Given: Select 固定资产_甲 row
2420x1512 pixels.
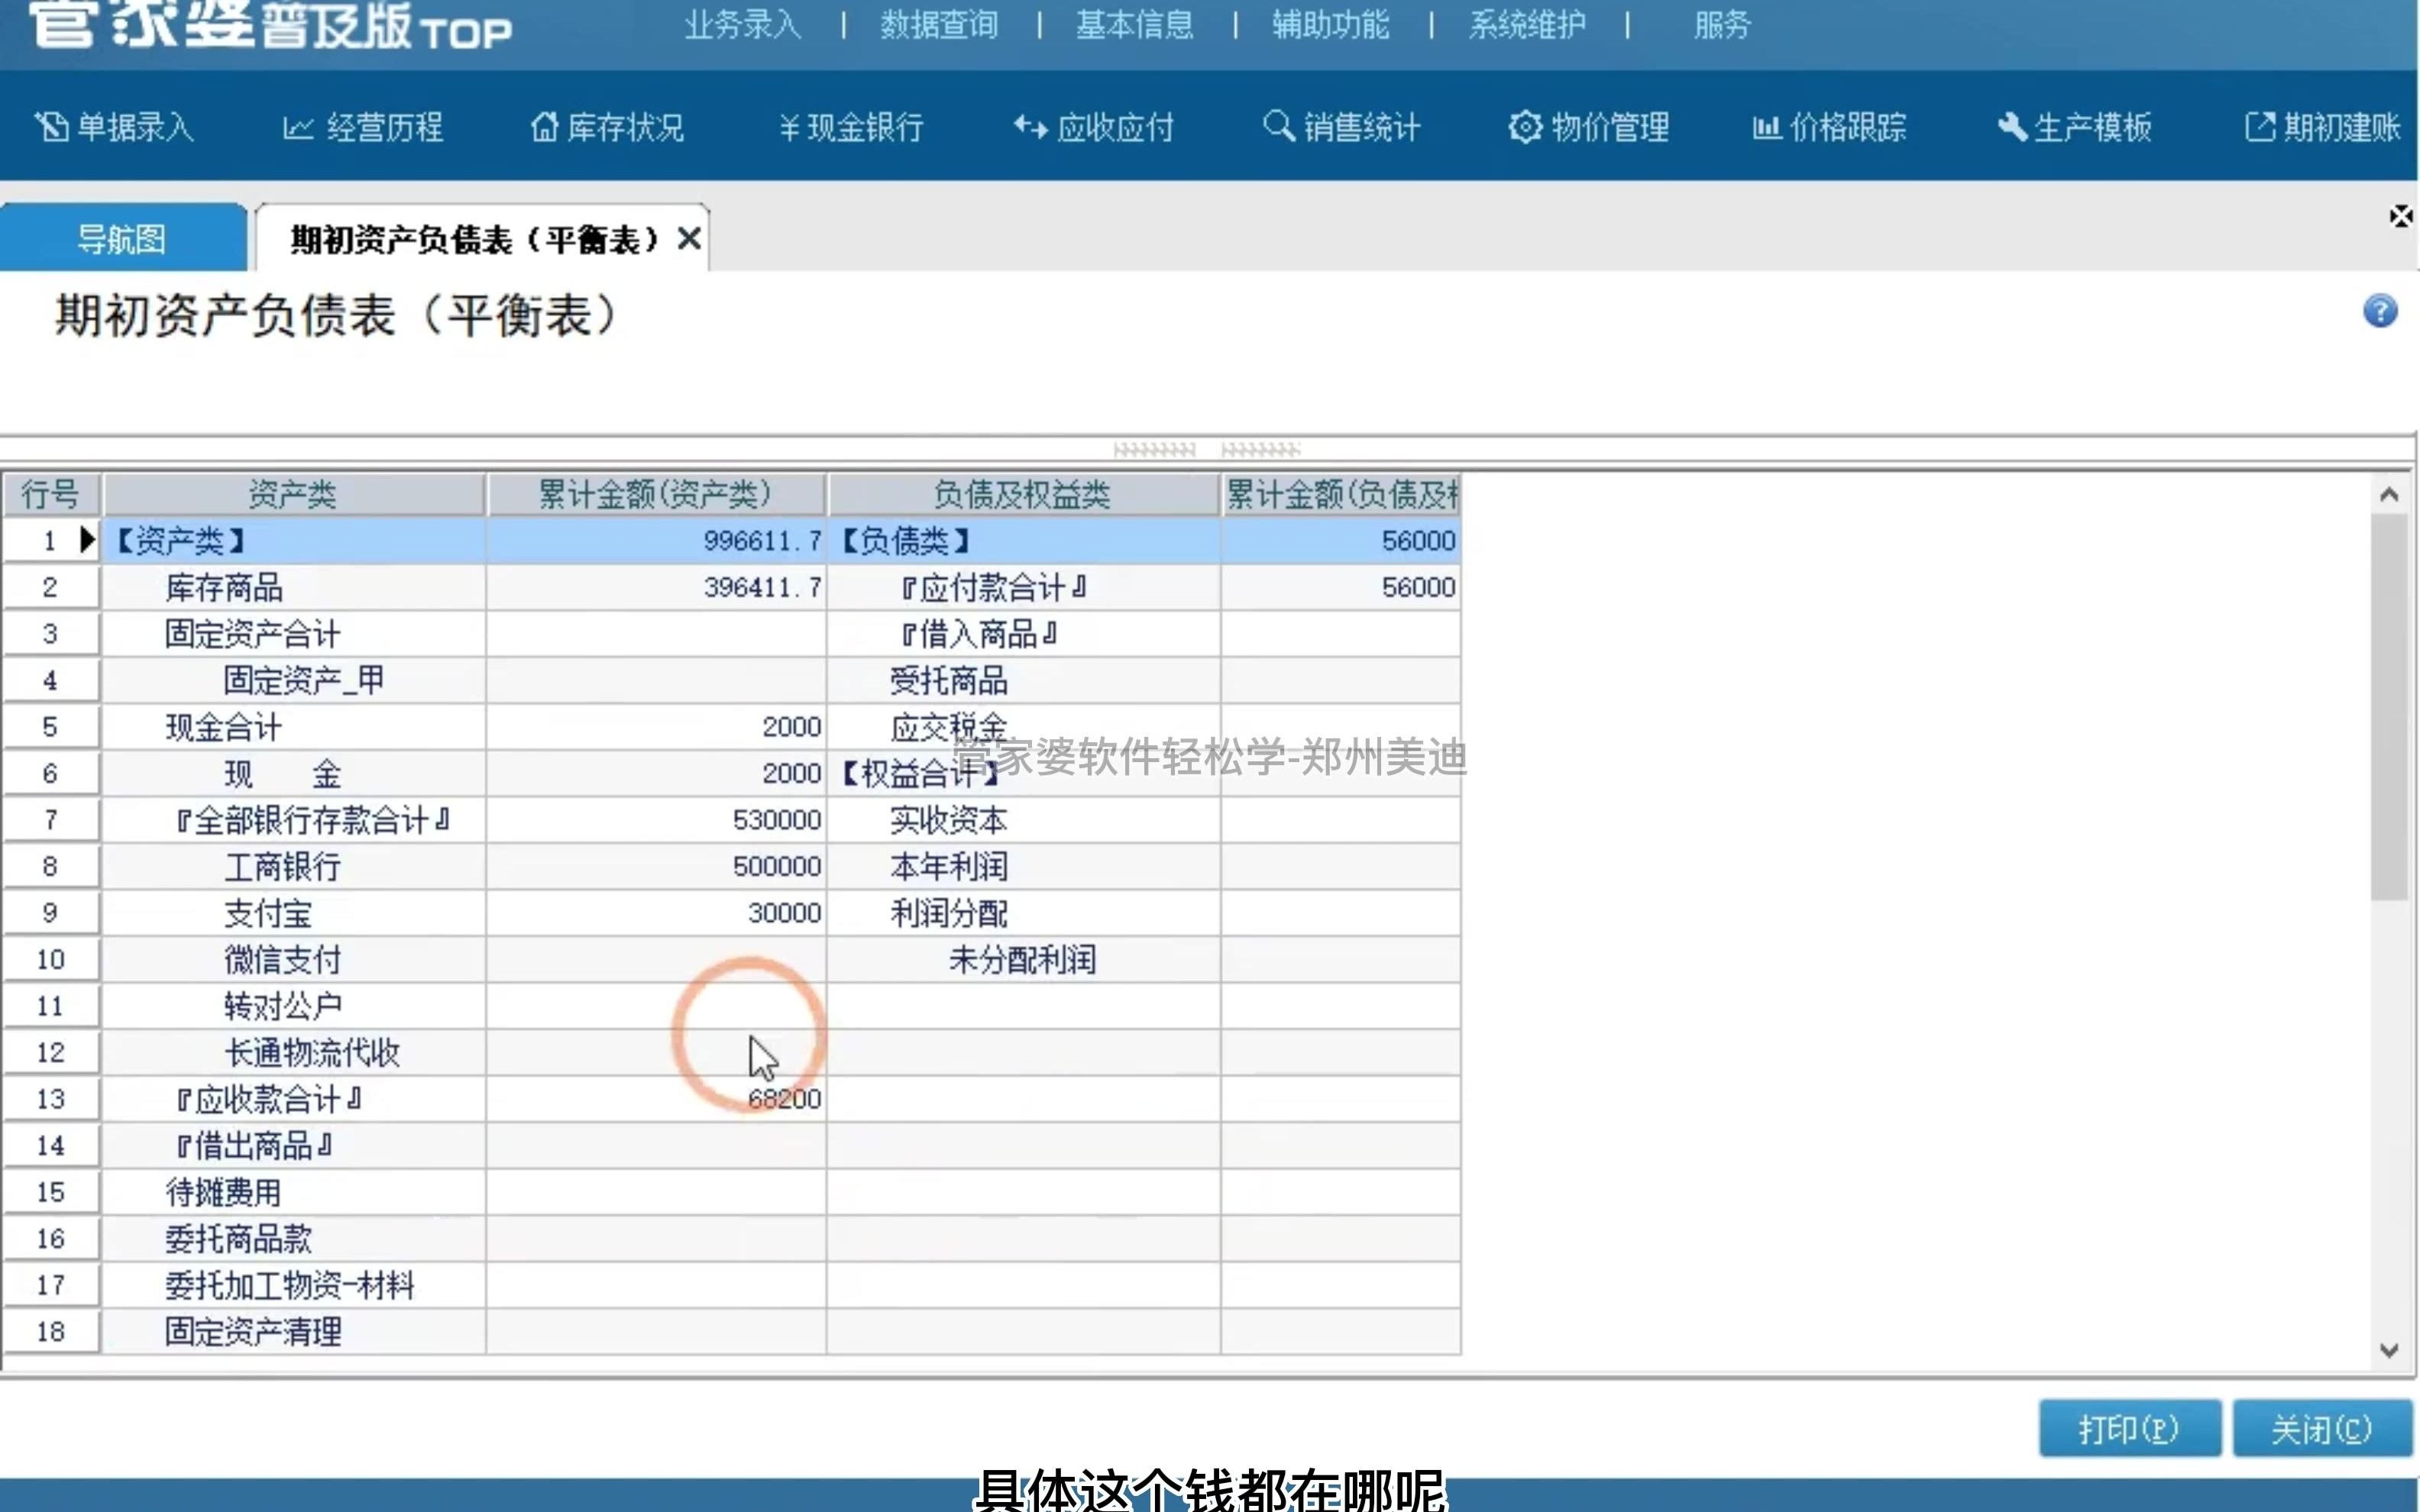Looking at the screenshot, I should pos(293,680).
